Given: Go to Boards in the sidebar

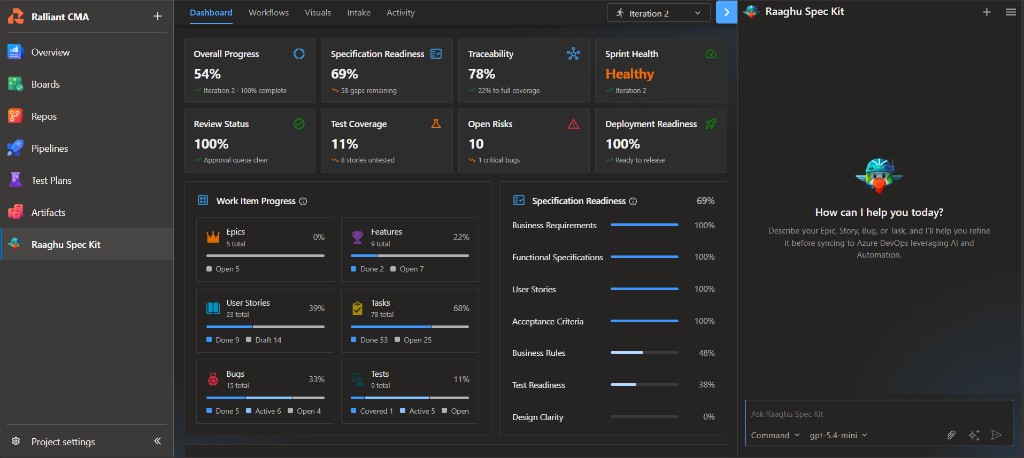Looking at the screenshot, I should 86,84.
